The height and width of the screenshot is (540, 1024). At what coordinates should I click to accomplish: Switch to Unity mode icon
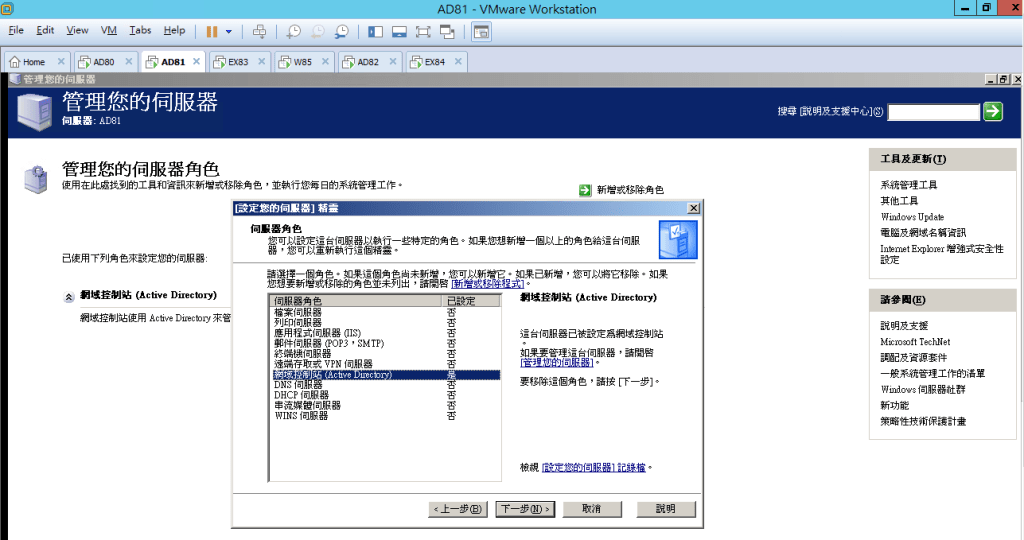pyautogui.click(x=447, y=31)
